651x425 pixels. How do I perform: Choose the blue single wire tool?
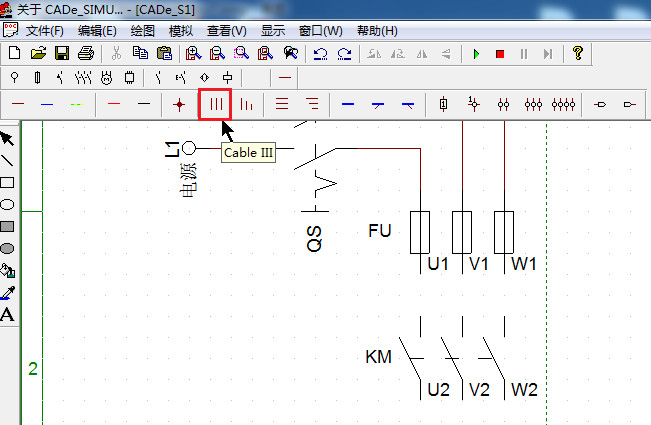click(47, 104)
